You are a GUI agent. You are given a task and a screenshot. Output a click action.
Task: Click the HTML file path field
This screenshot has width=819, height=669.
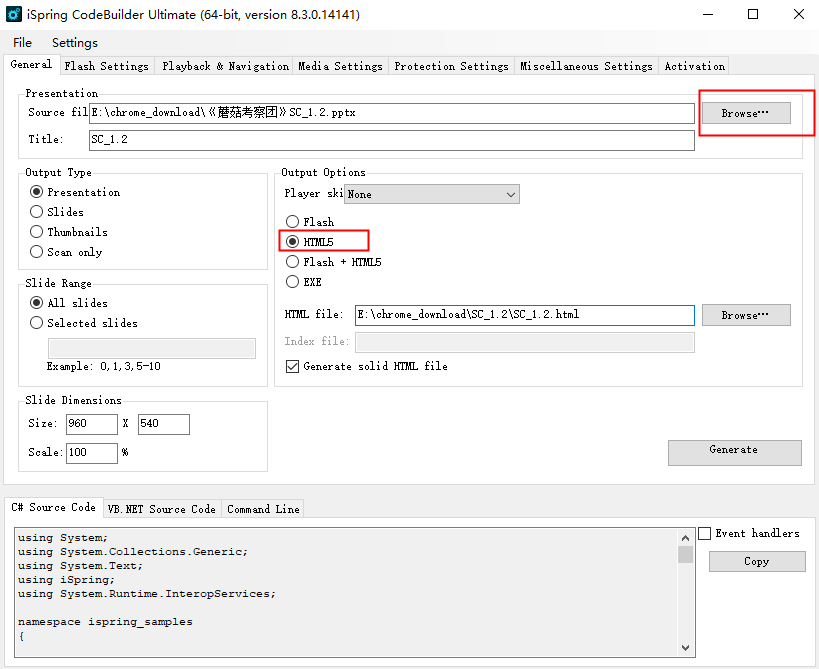tap(525, 315)
